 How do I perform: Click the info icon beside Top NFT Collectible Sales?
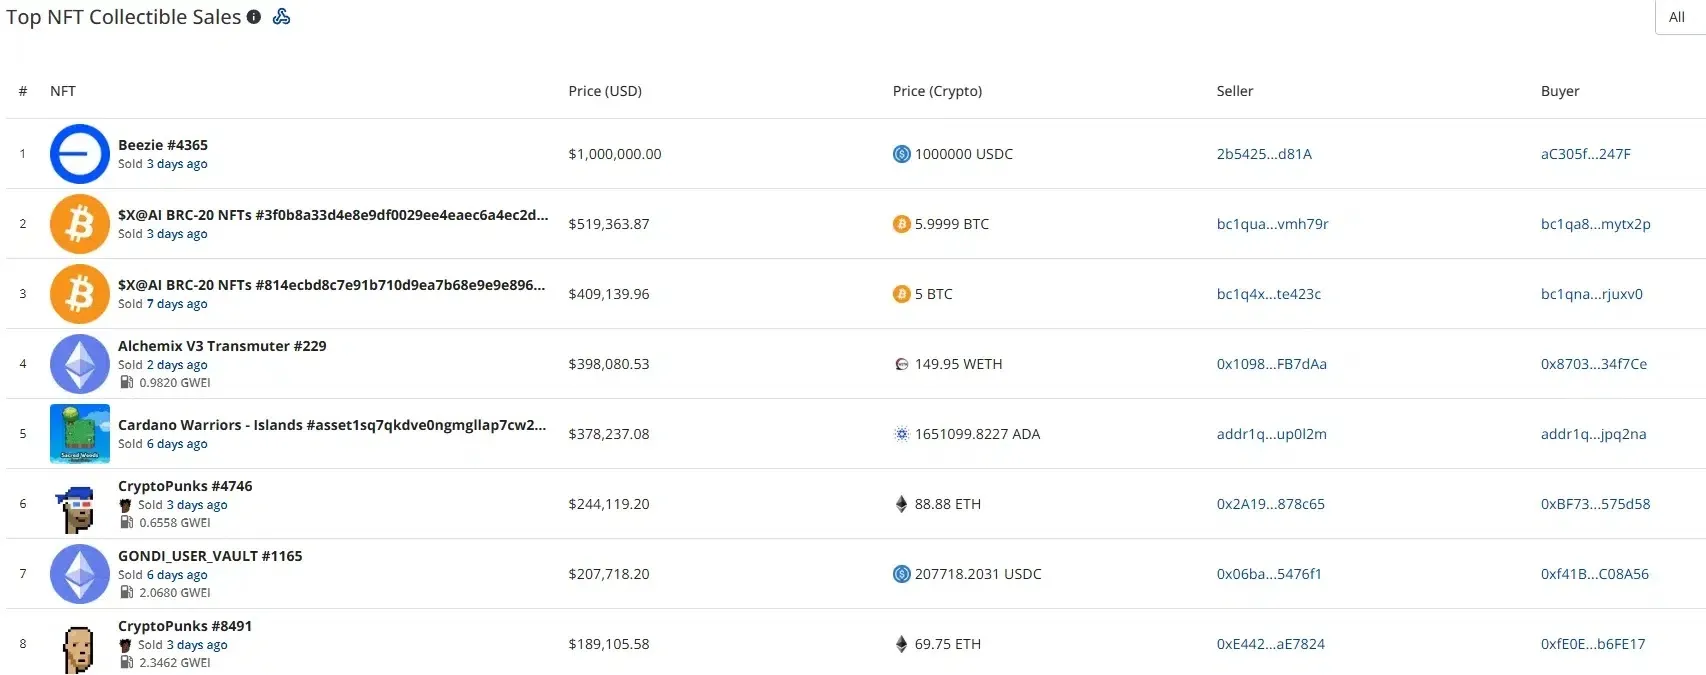tap(254, 17)
